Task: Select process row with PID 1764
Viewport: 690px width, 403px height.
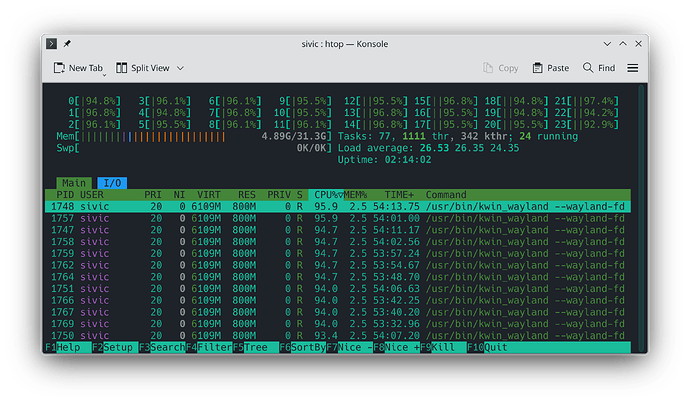Action: pyautogui.click(x=338, y=277)
